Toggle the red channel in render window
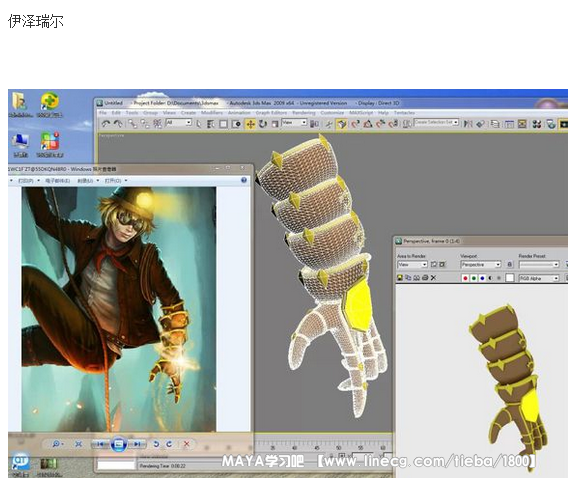 [x=465, y=278]
